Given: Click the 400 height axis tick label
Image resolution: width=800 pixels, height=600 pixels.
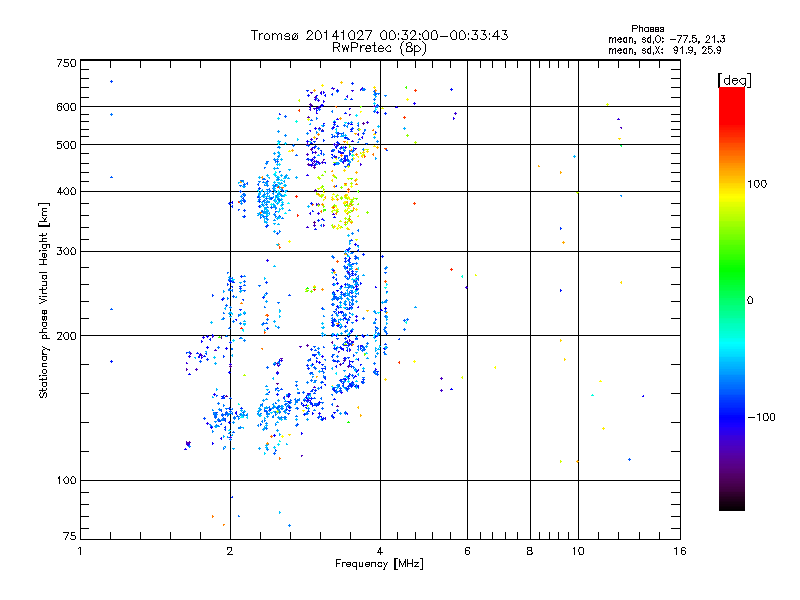Looking at the screenshot, I should (x=66, y=192).
